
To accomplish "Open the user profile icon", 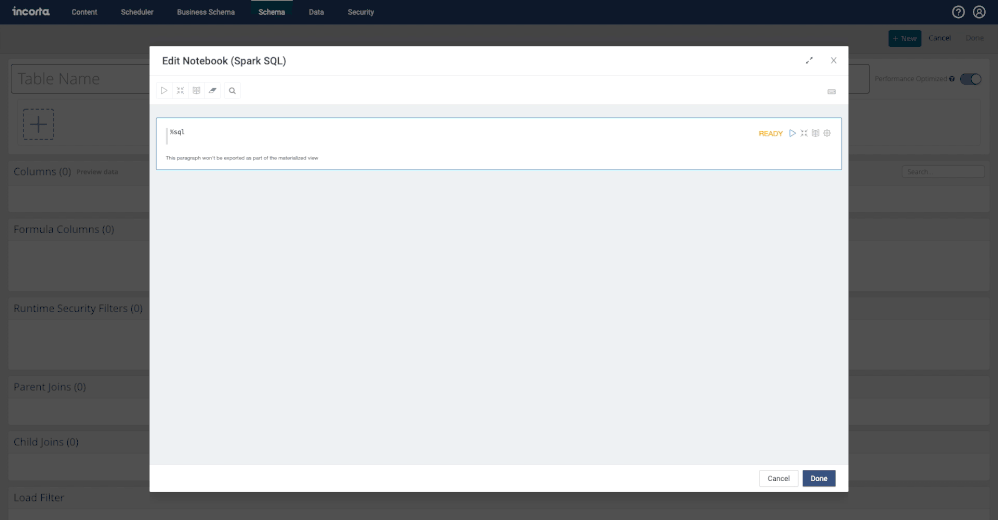I will 979,12.
